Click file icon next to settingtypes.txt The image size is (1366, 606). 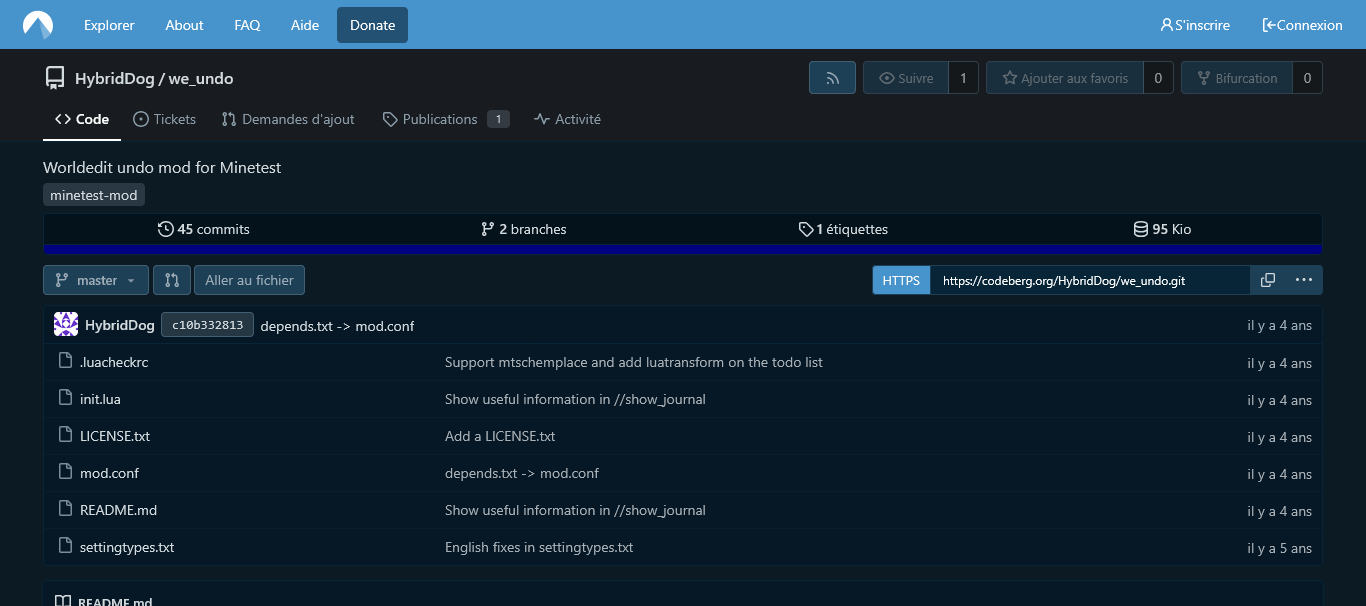point(66,547)
